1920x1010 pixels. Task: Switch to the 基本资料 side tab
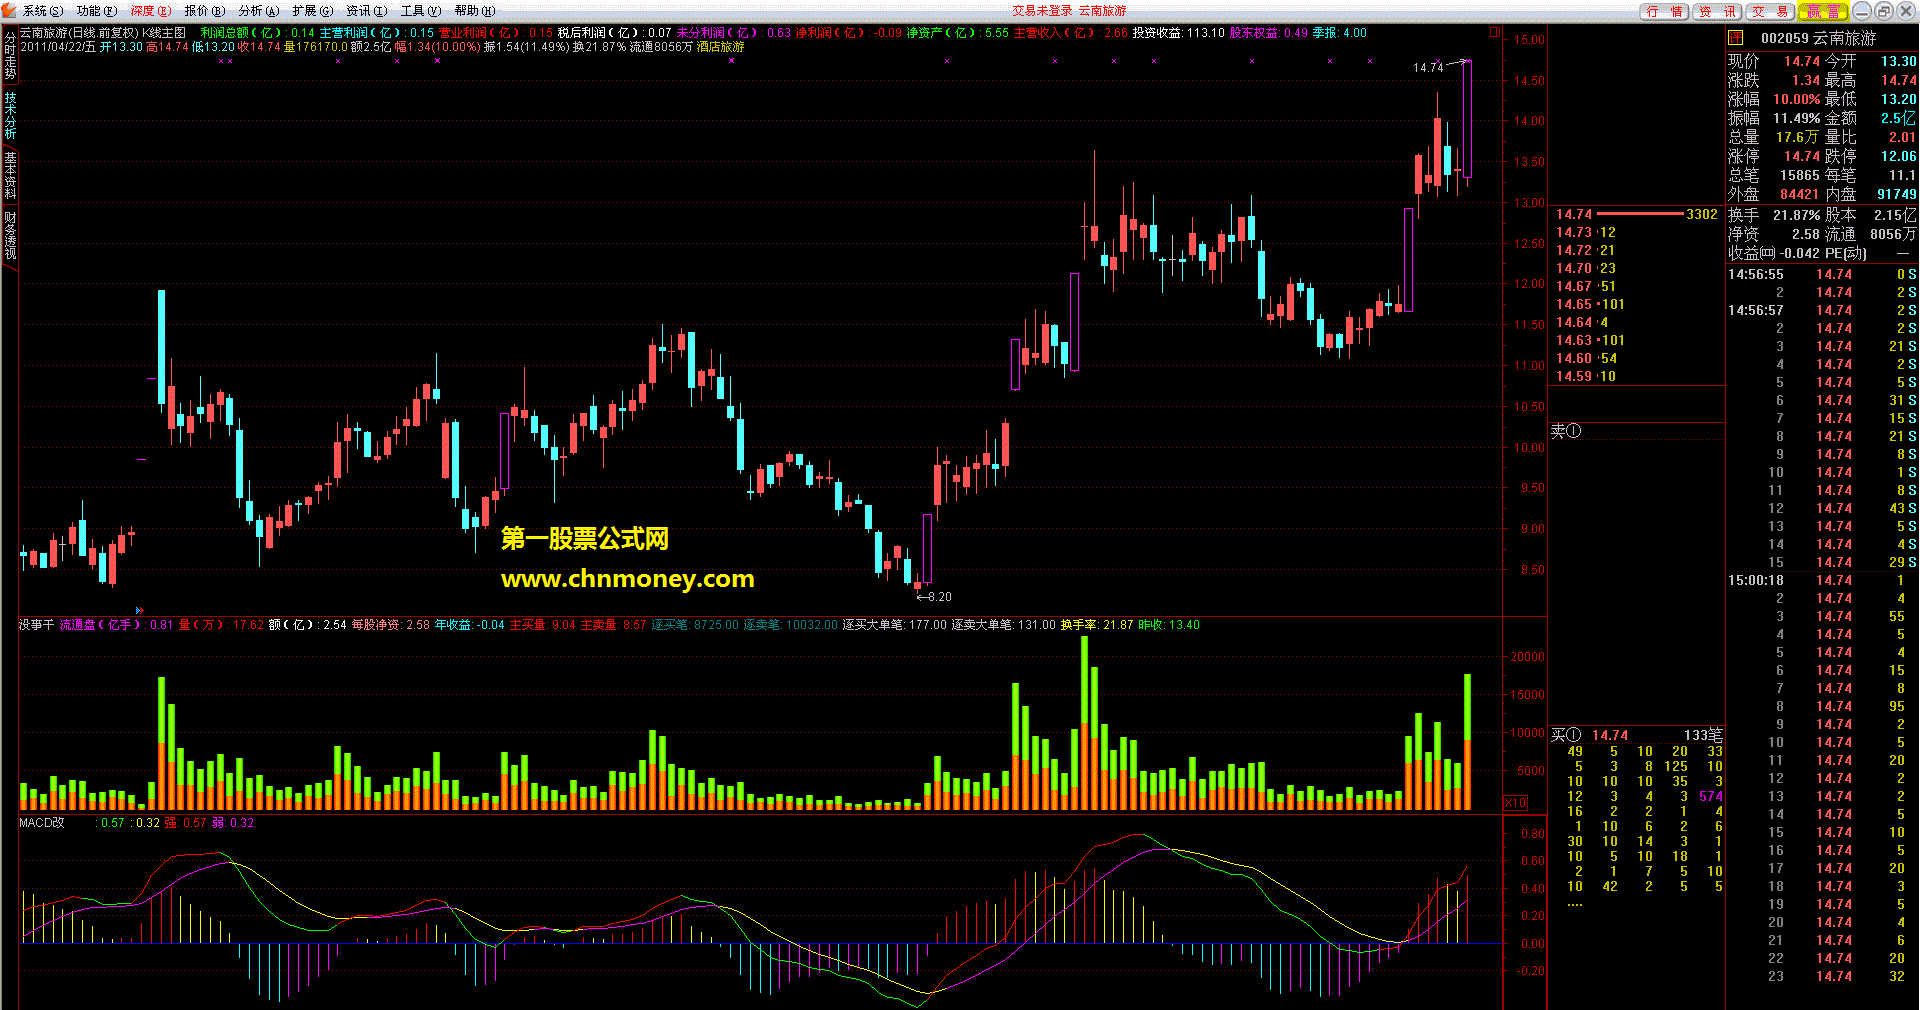click(x=10, y=175)
